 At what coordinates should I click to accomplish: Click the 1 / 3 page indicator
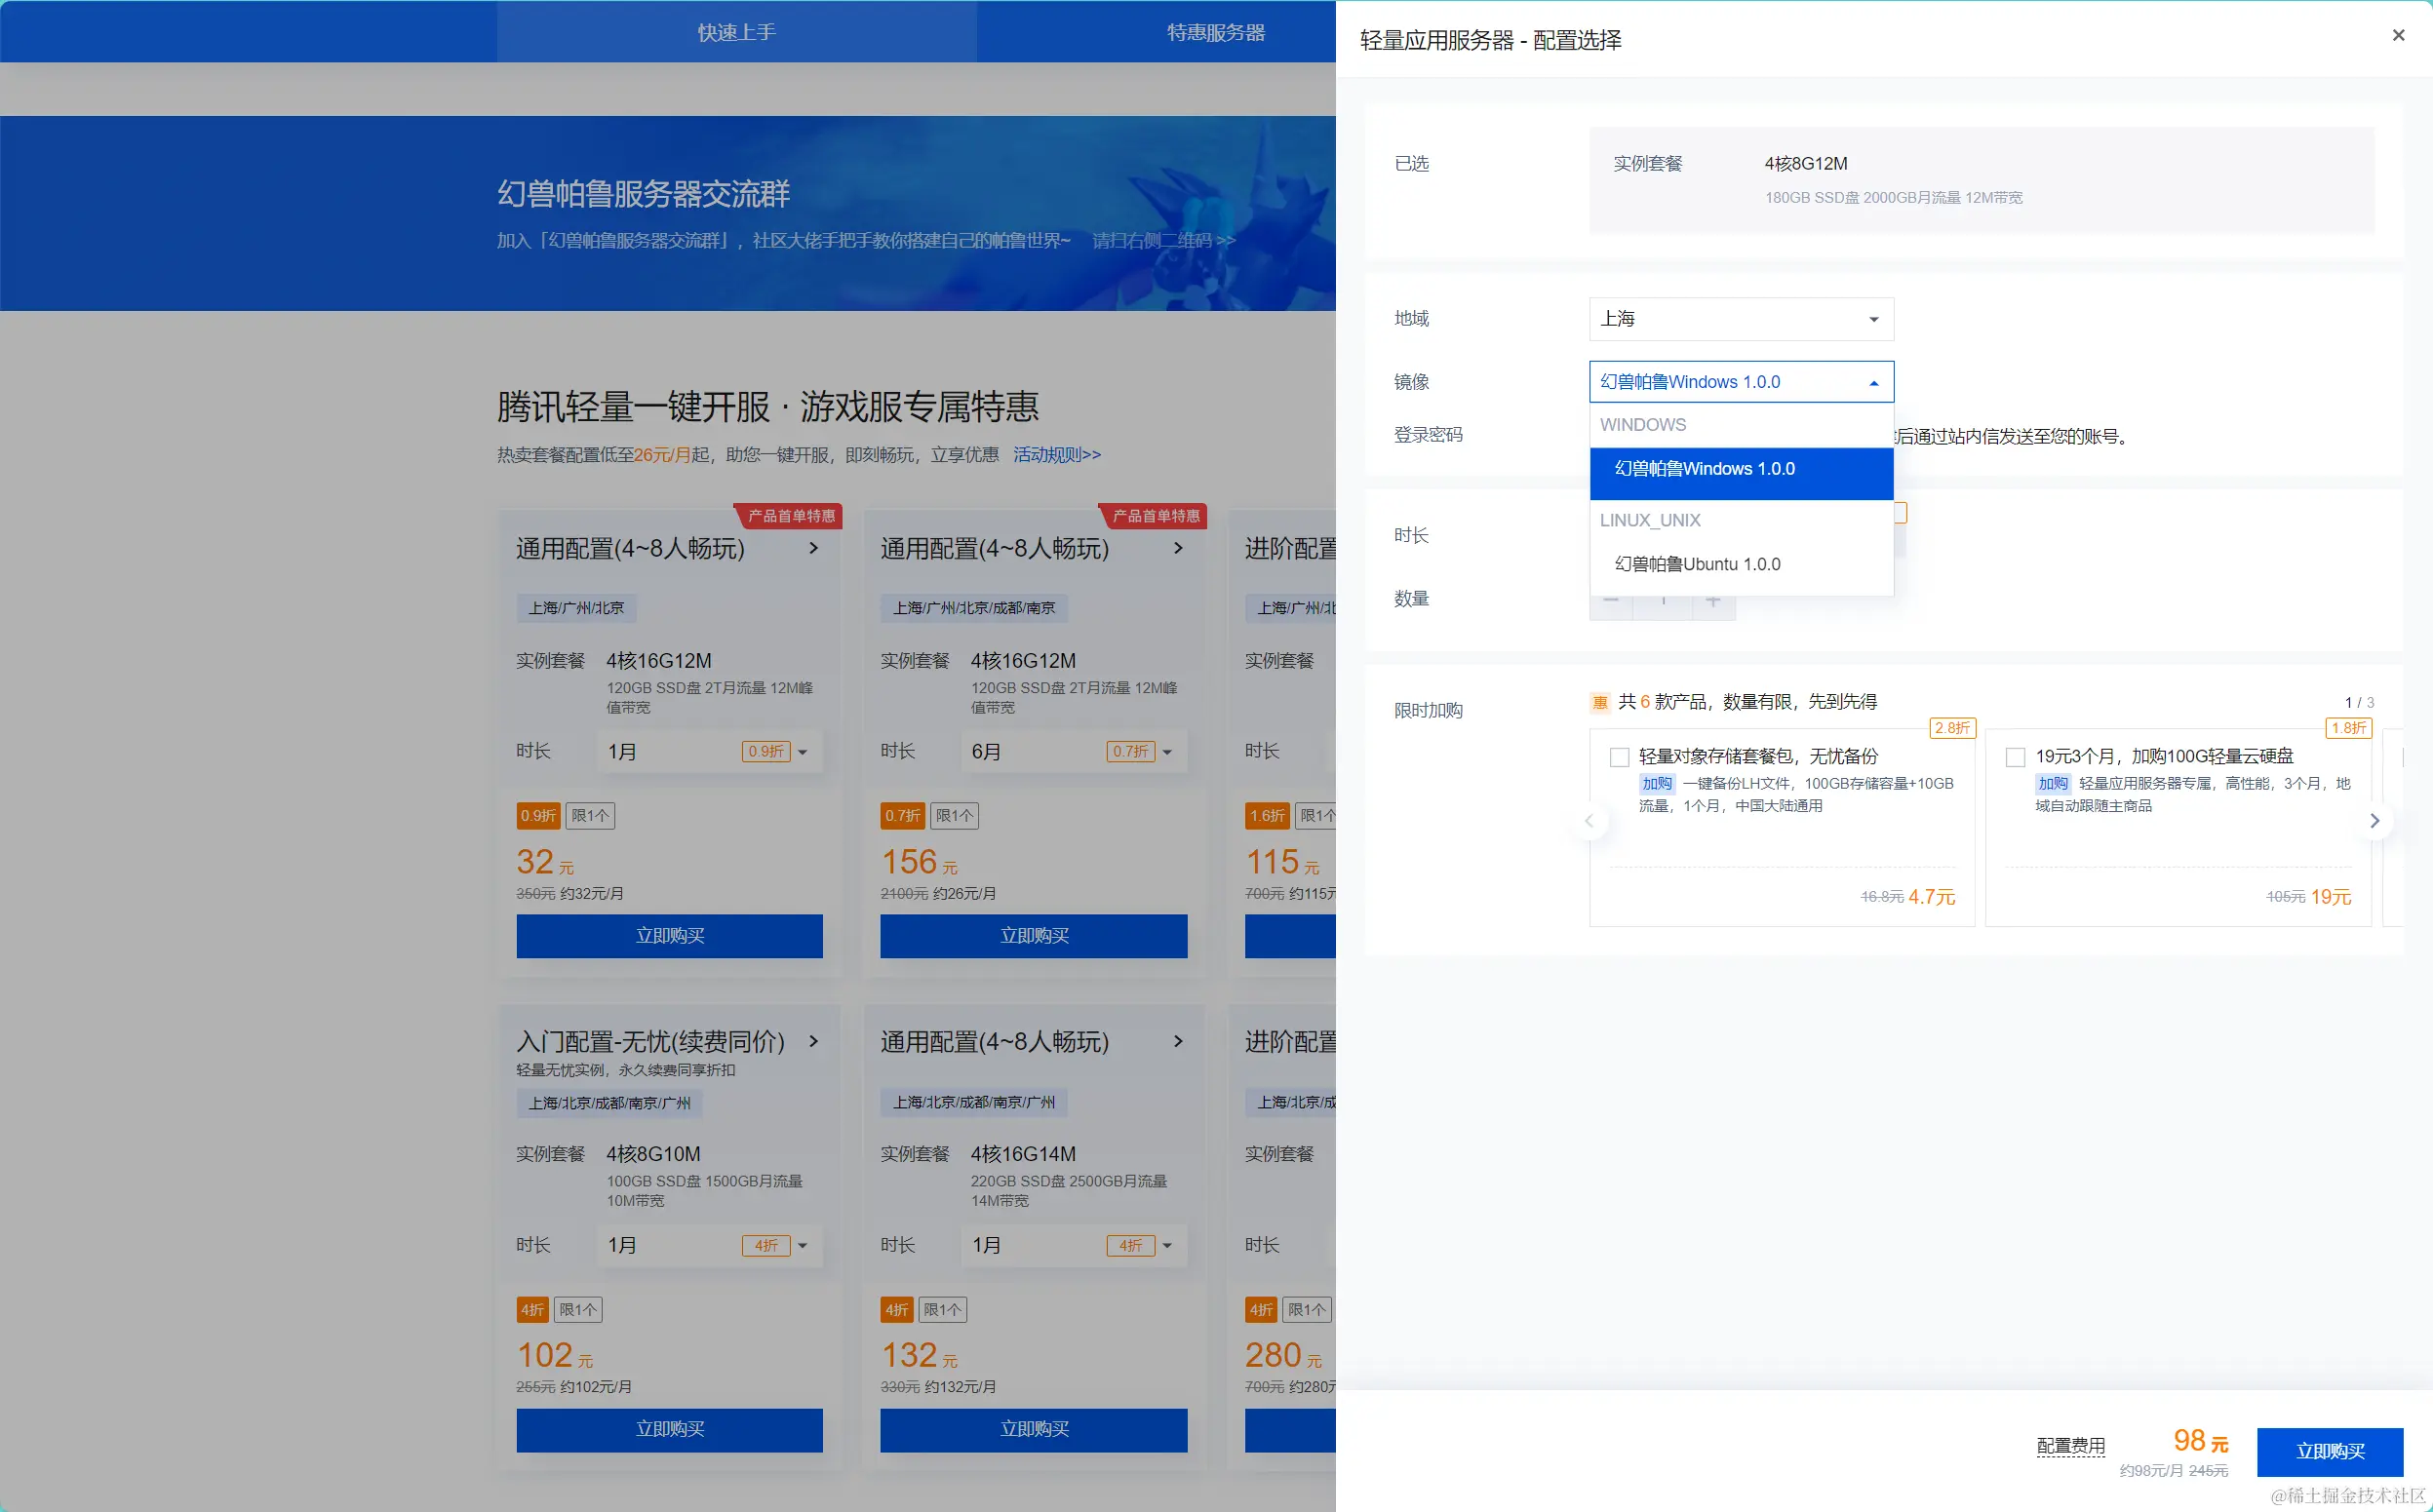[2358, 702]
